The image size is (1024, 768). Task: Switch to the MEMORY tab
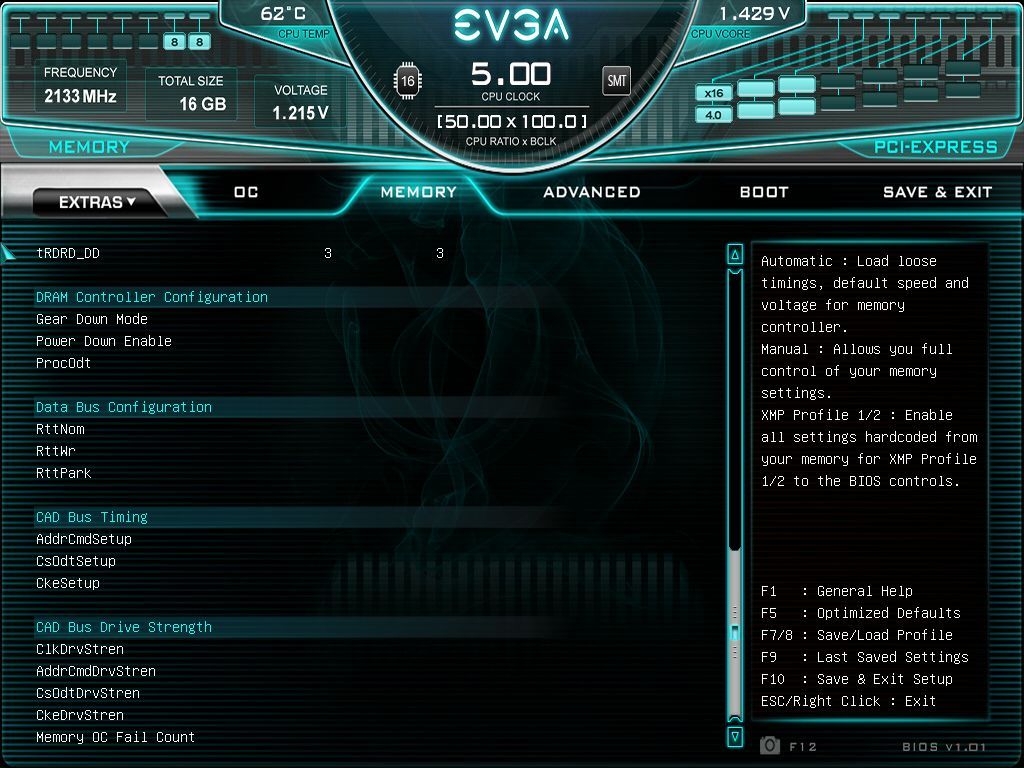(419, 192)
